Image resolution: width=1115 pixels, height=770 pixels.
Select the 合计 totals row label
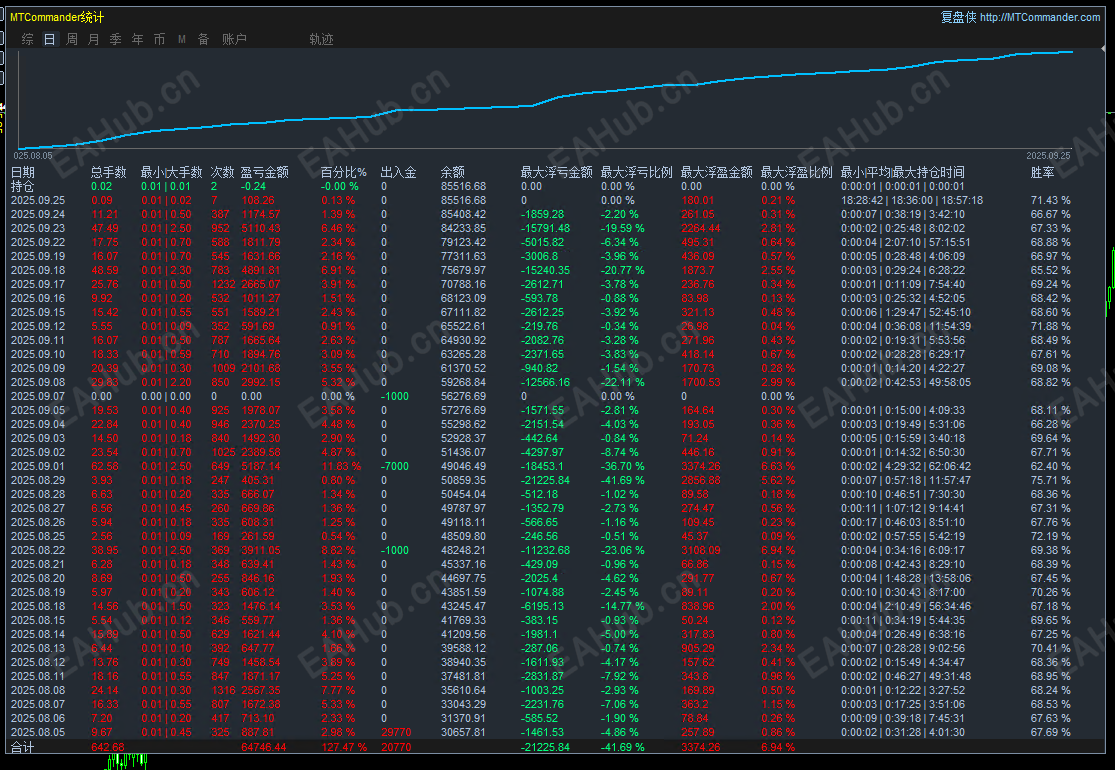click(x=23, y=747)
